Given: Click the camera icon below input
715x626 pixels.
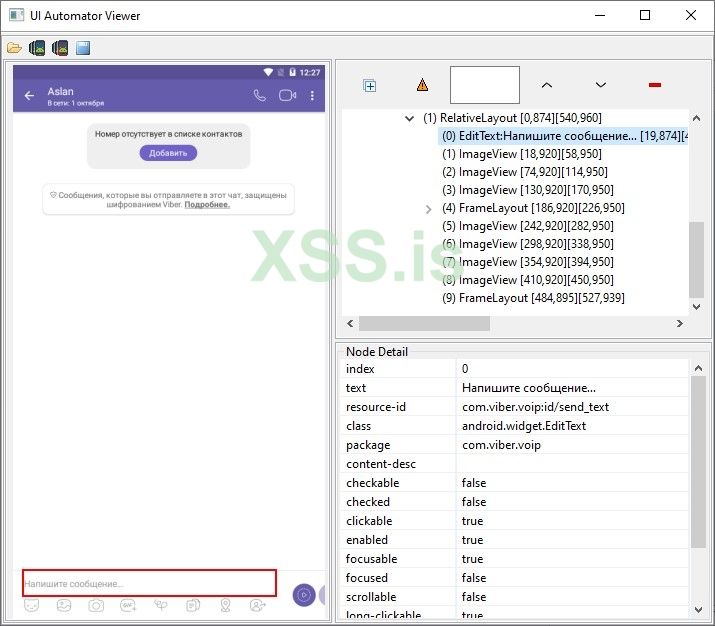Looking at the screenshot, I should [96, 605].
